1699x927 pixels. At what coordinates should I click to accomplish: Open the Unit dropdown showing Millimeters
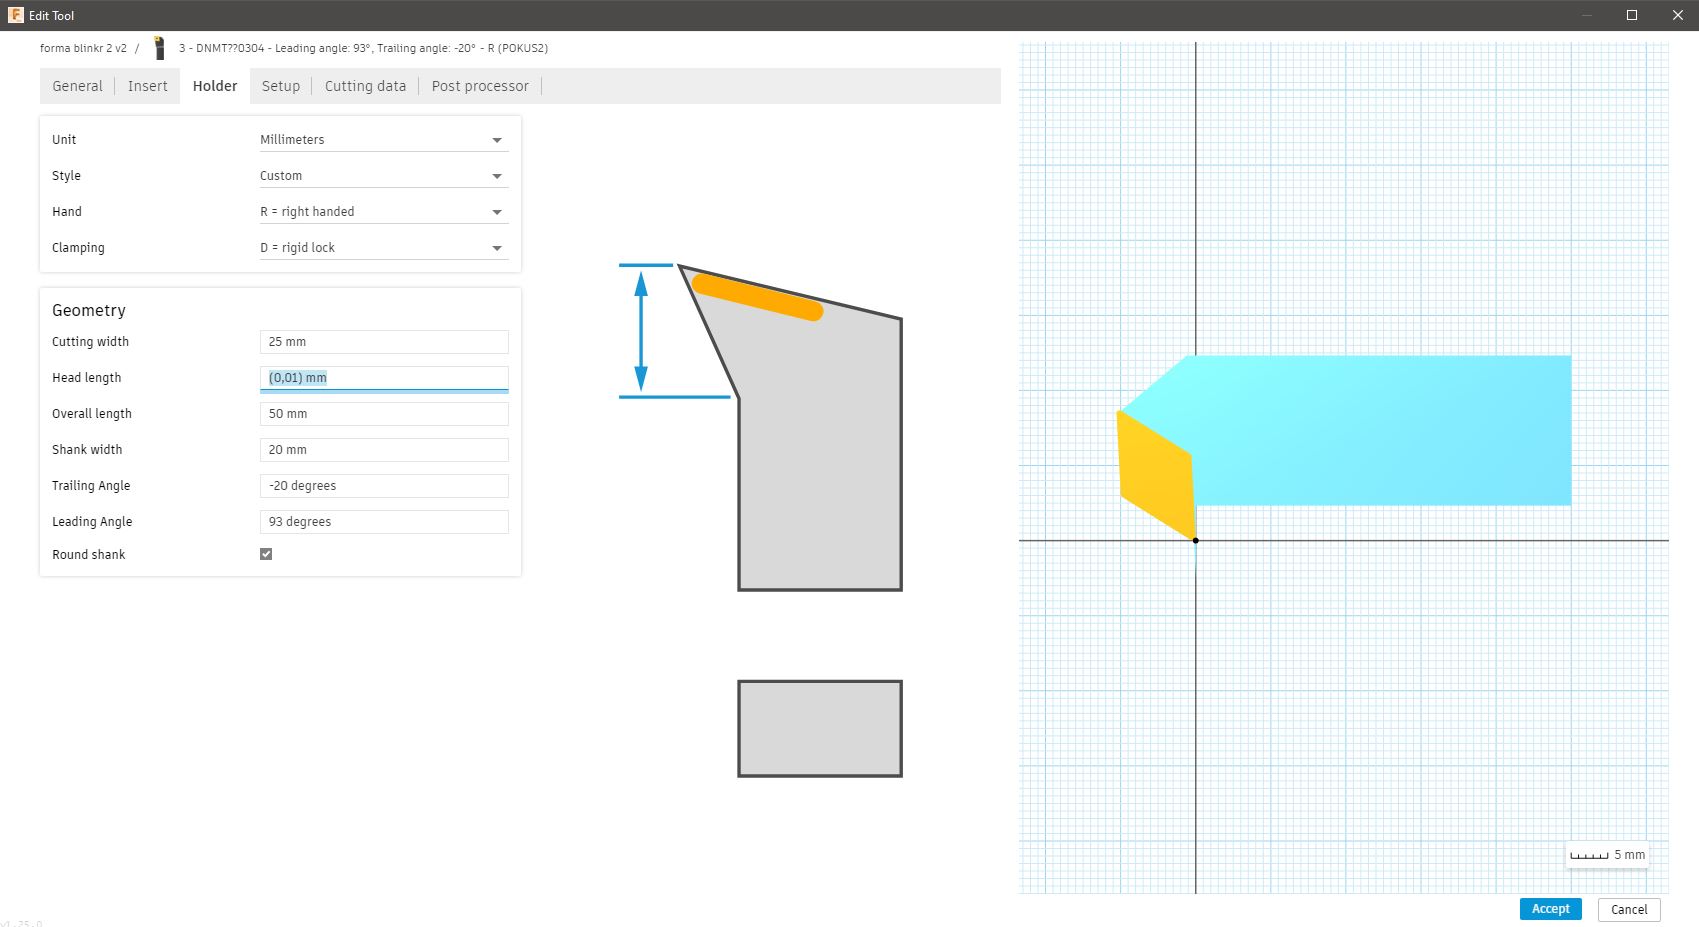[x=383, y=140]
